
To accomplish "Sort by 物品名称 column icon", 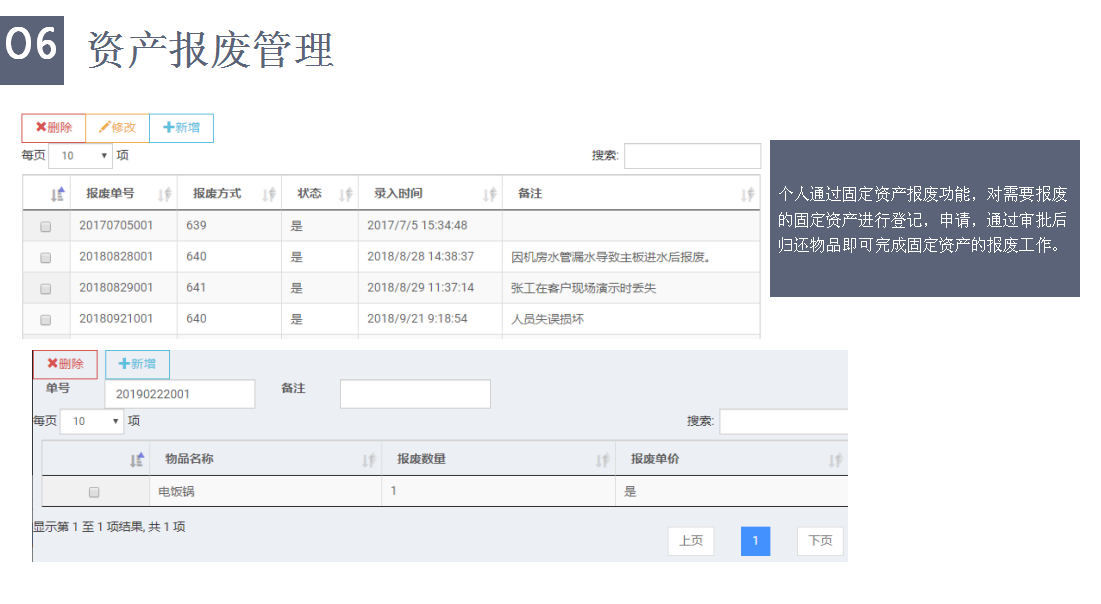I will click(x=369, y=460).
